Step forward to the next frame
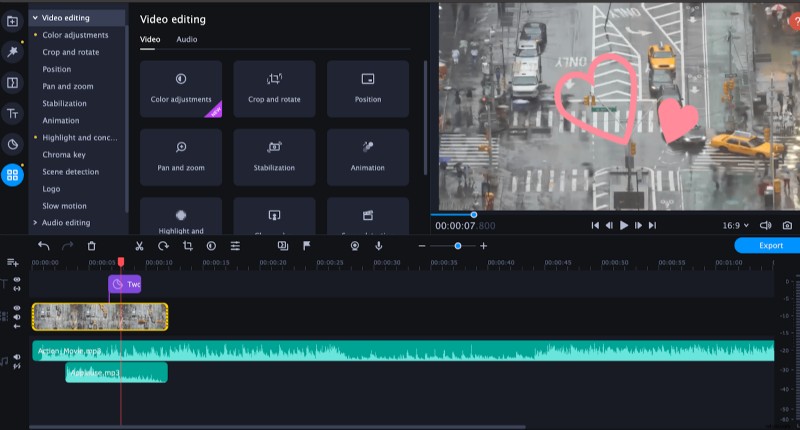This screenshot has width=800, height=430. click(x=638, y=225)
